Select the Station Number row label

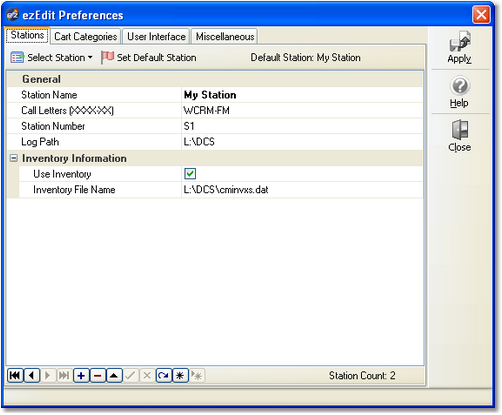[x=53, y=126]
